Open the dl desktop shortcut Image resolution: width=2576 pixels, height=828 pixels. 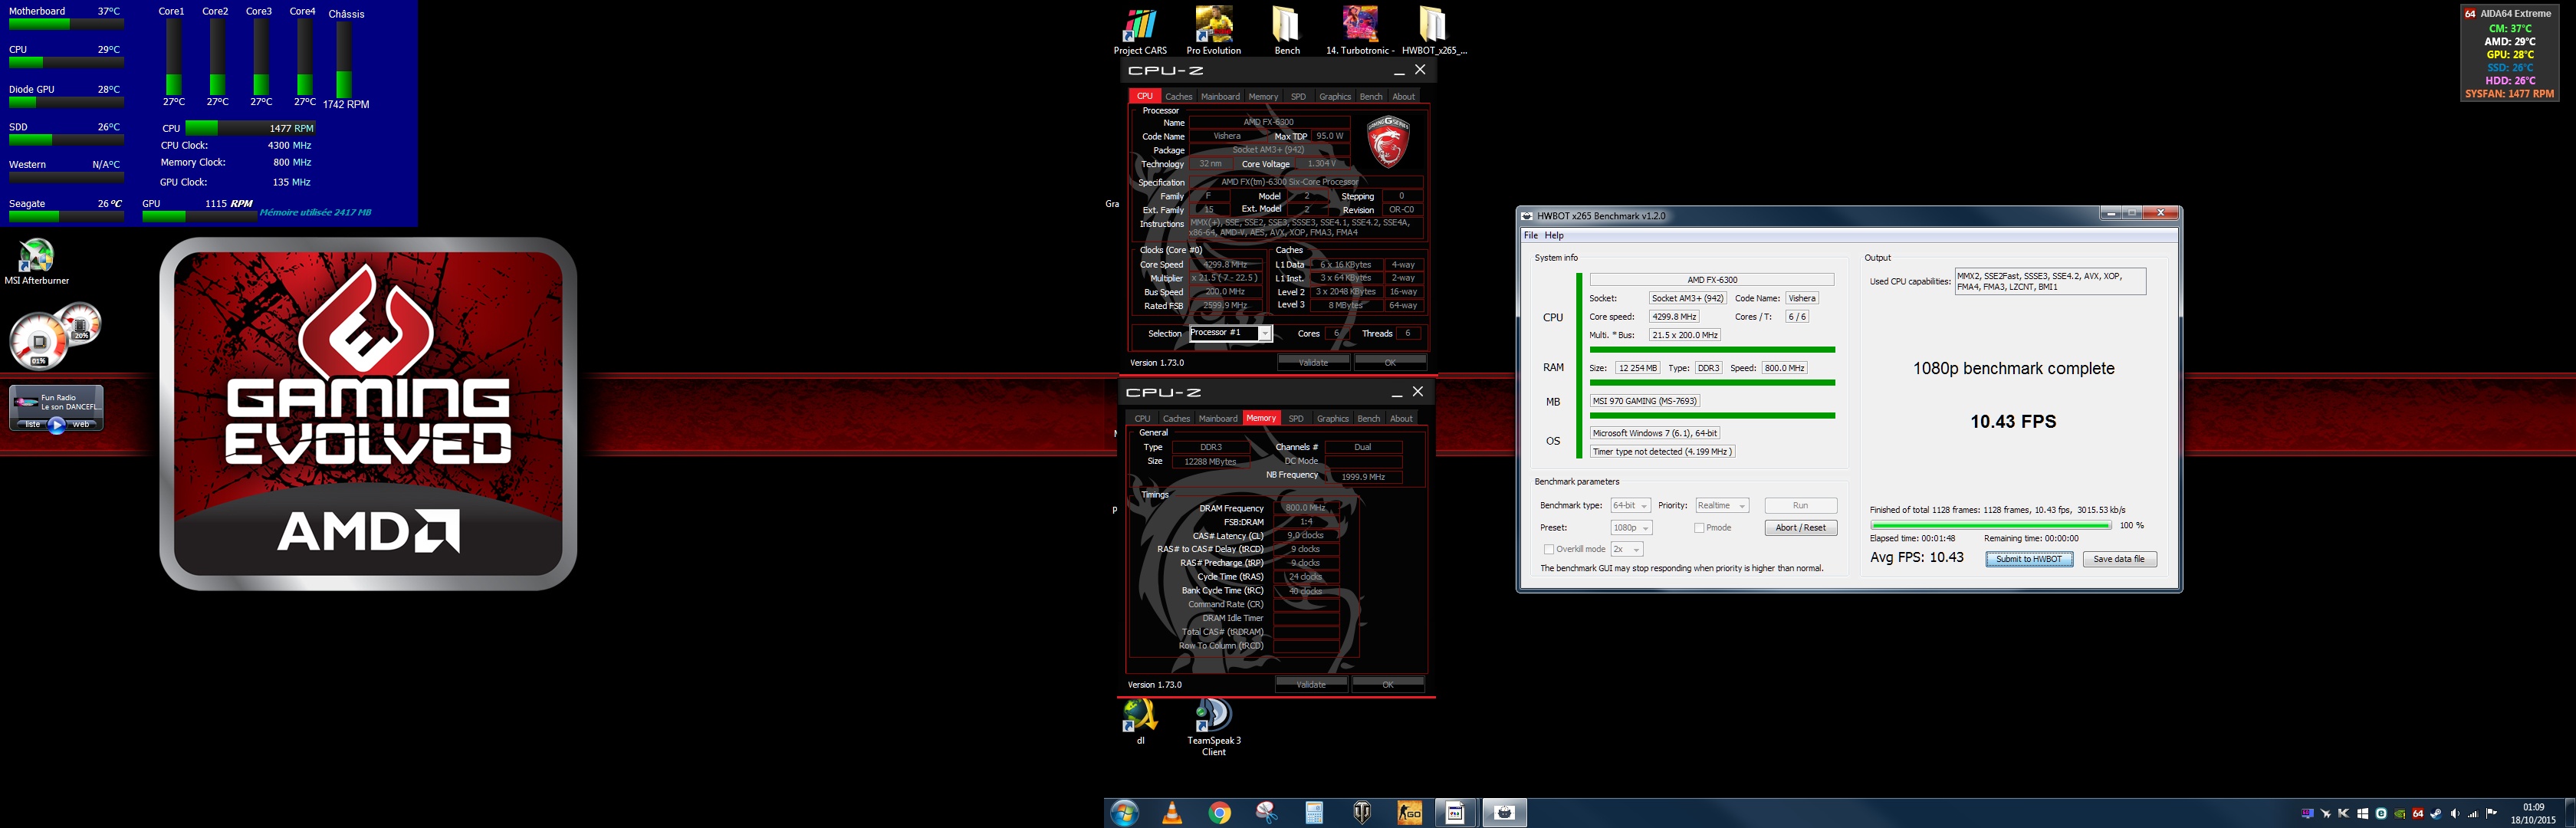pyautogui.click(x=1140, y=722)
